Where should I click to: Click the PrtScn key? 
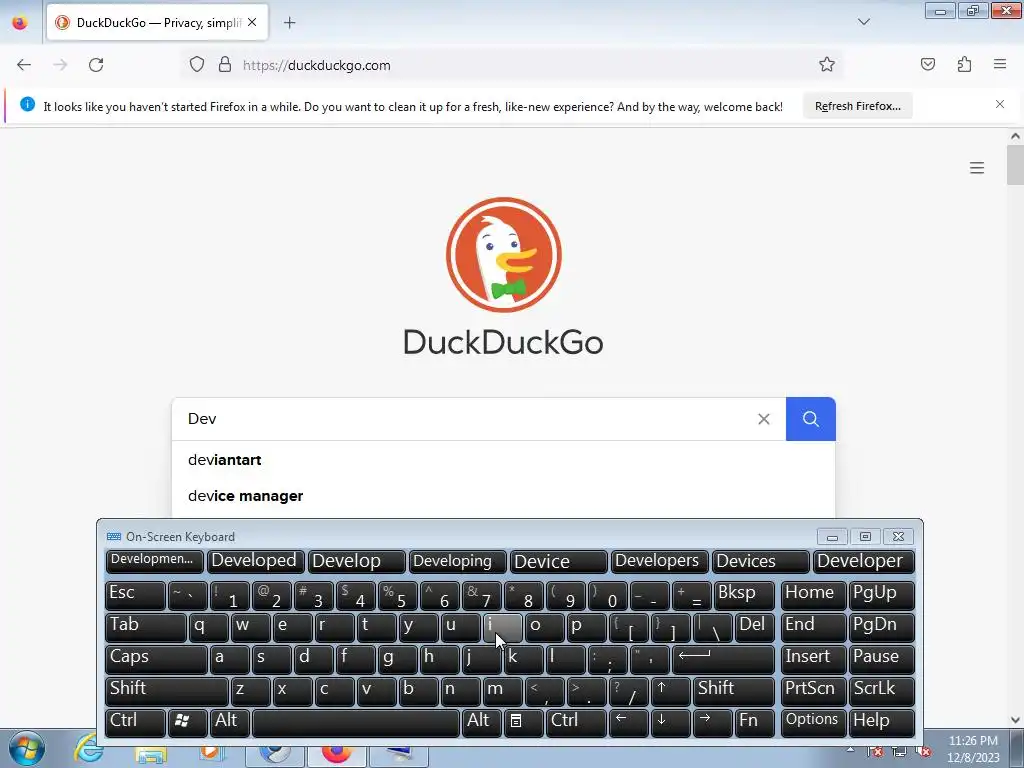pyautogui.click(x=812, y=690)
